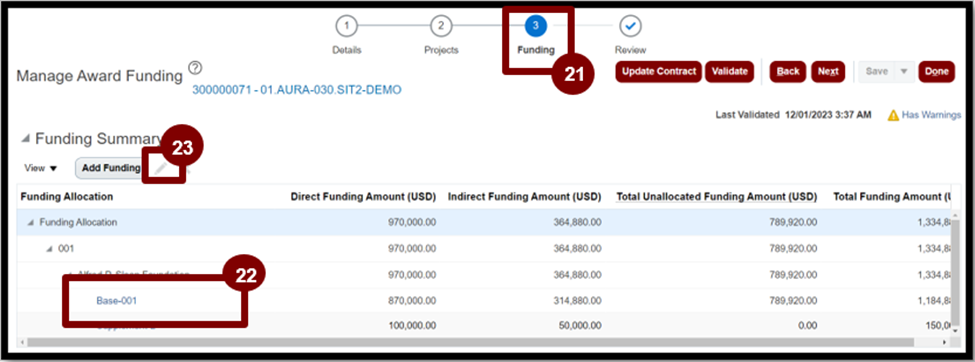Click the Projects step label
975x362 pixels.
point(441,50)
